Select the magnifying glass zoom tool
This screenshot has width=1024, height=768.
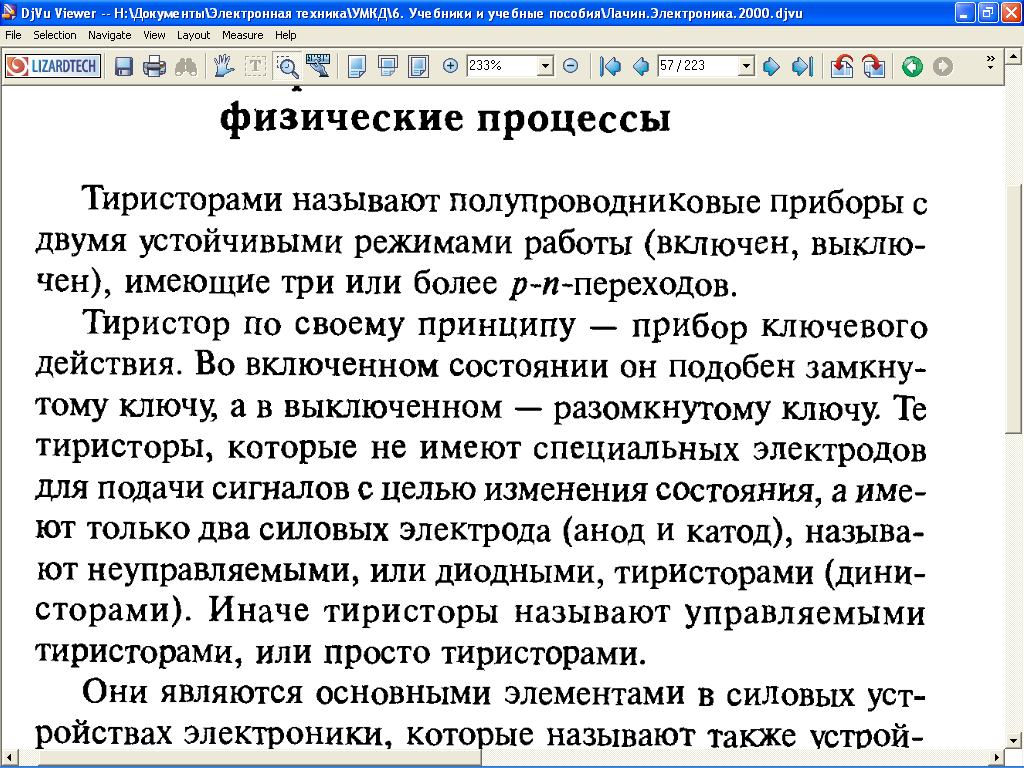click(x=287, y=66)
